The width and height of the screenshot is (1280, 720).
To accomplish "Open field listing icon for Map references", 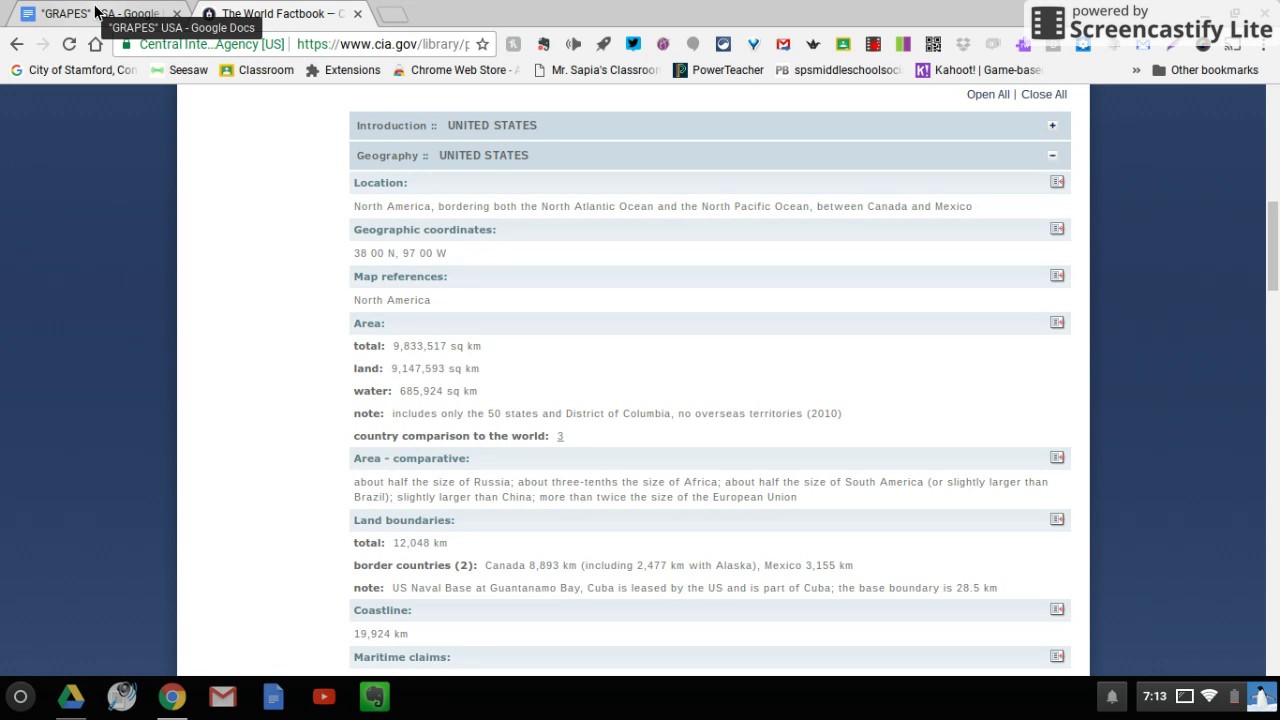I will tap(1057, 276).
